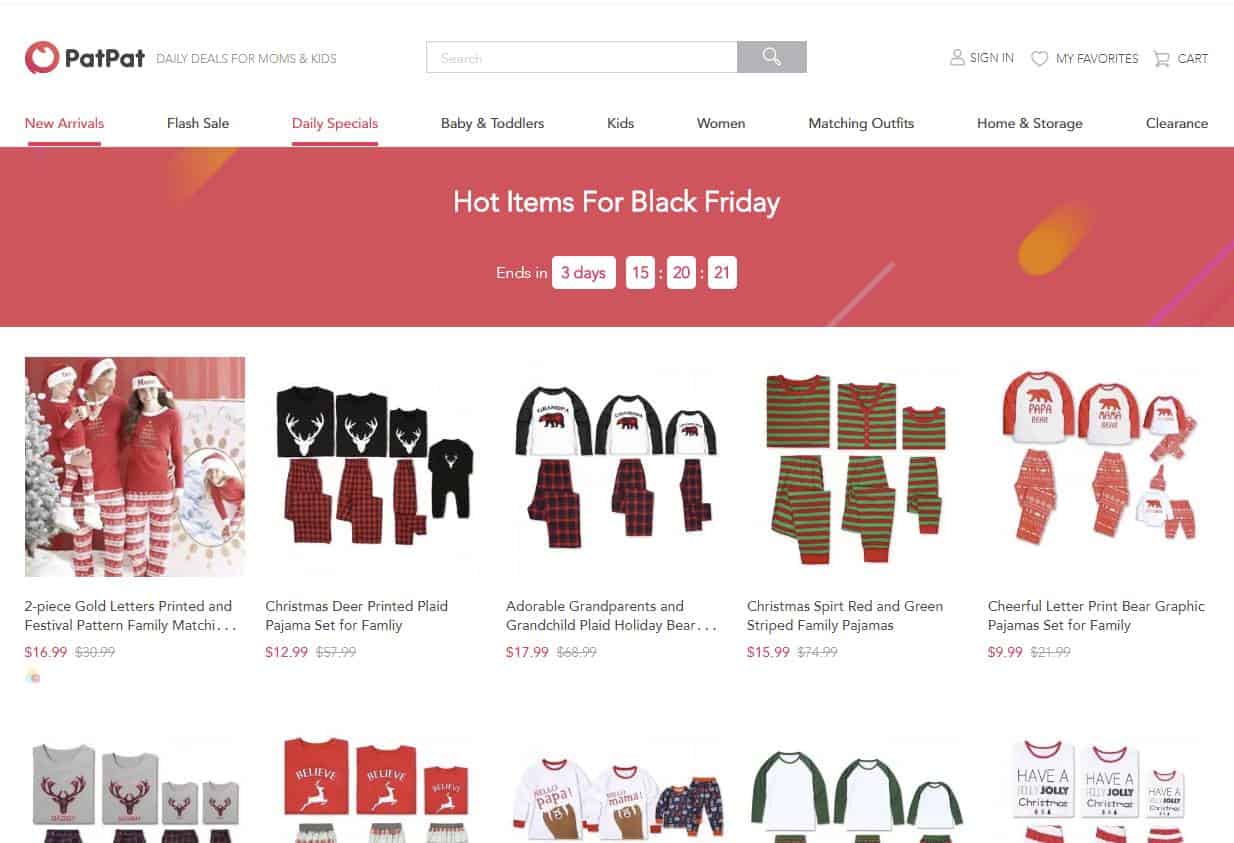Viewport: 1234px width, 843px height.
Task: Open the Have A Holly Jolly Christmas thumbnail
Action: (1098, 790)
